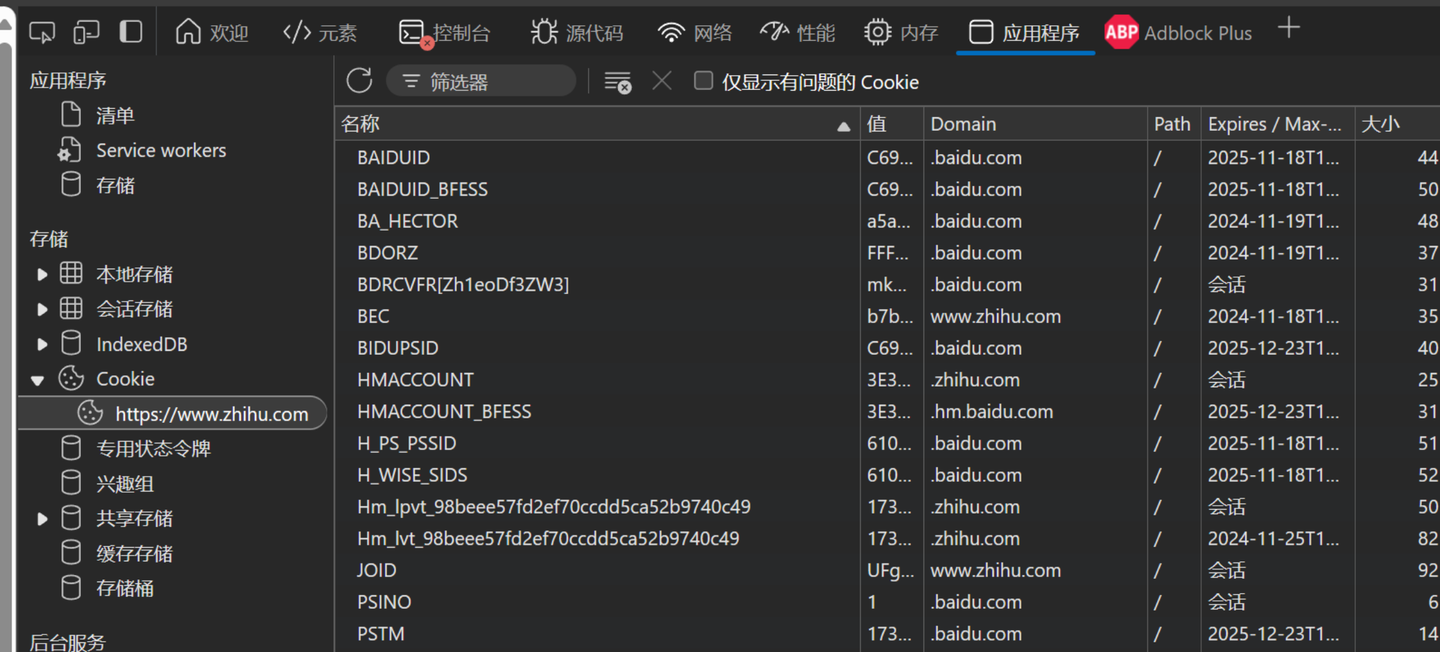Select the JOID cookie row
Image resolution: width=1440 pixels, height=652 pixels.
(887, 570)
